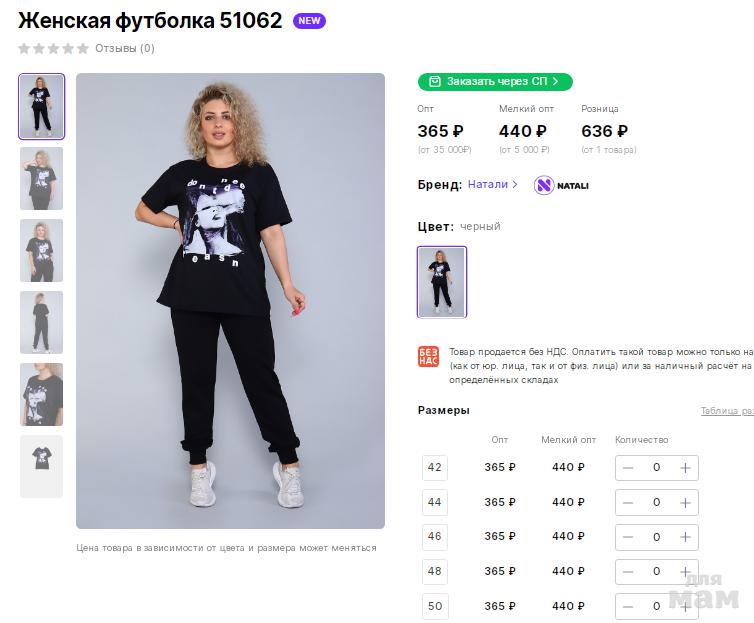Screen dimensions: 754x623
Task: Decrease quantity for size 44
Action: 628,502
